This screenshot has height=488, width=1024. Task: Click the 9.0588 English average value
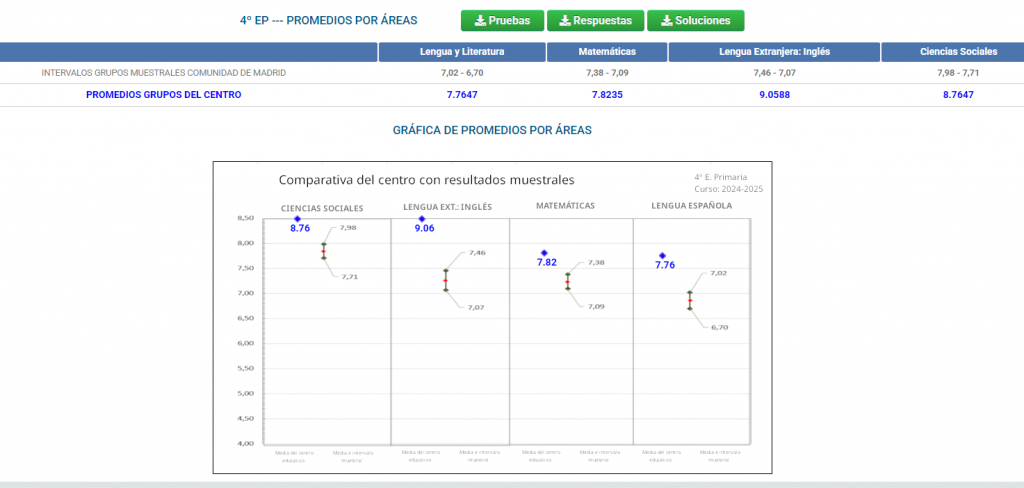click(775, 95)
